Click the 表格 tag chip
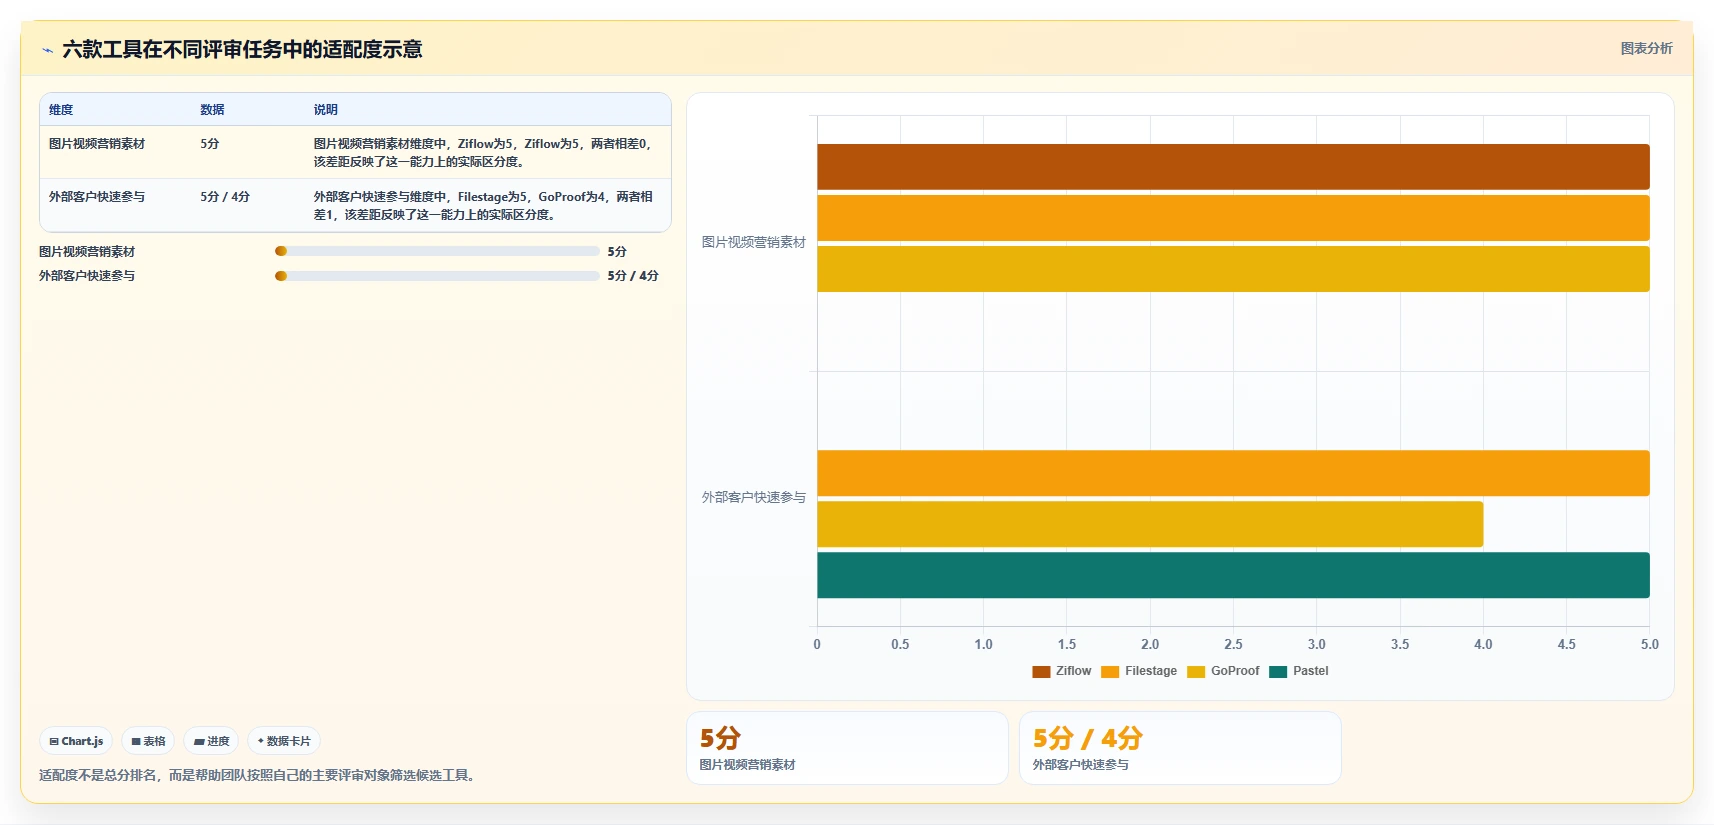 pos(148,741)
